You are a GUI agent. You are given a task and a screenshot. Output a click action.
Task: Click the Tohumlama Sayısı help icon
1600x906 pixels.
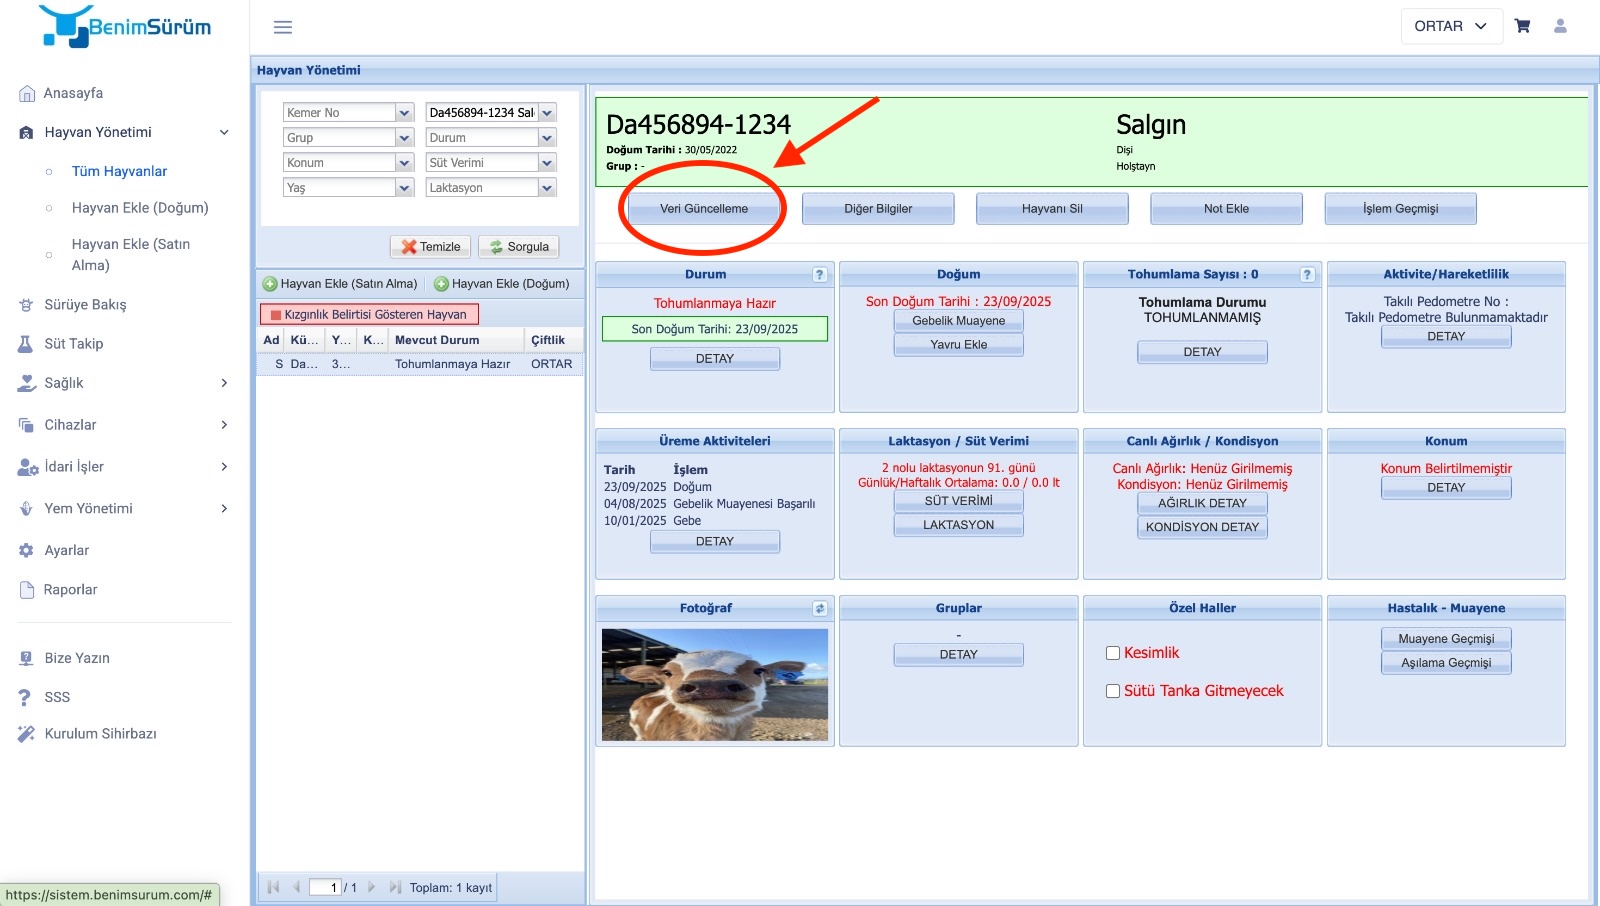point(1307,274)
